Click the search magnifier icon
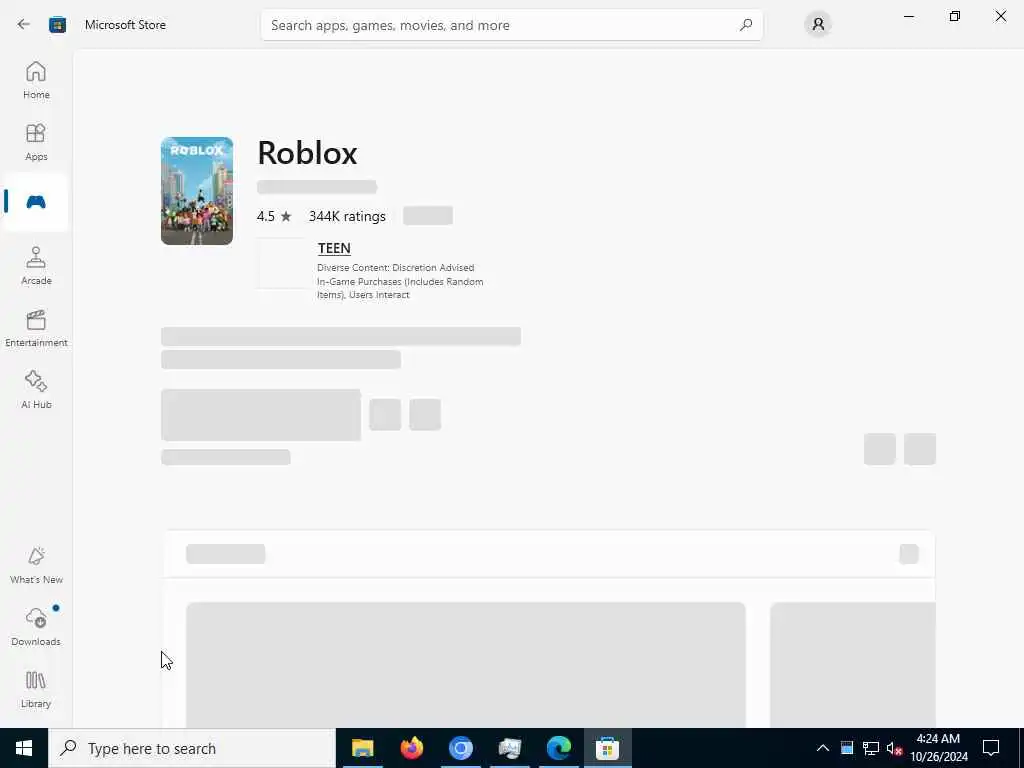This screenshot has height=768, width=1024. (746, 25)
